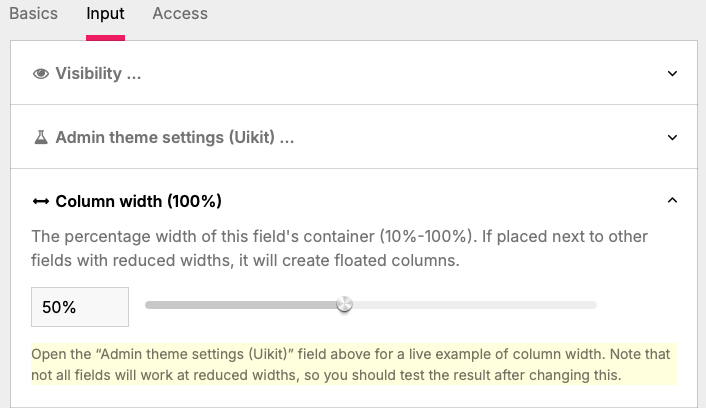Collapse Column width with its chevron-up arrow
The height and width of the screenshot is (408, 706).
click(x=672, y=200)
